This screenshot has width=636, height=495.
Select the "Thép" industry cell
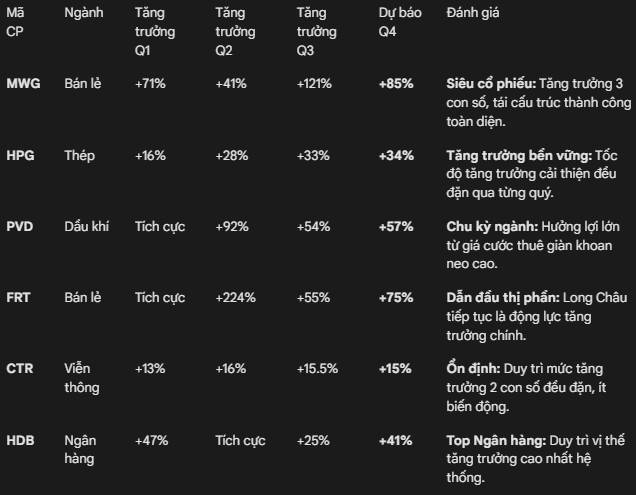(x=79, y=155)
